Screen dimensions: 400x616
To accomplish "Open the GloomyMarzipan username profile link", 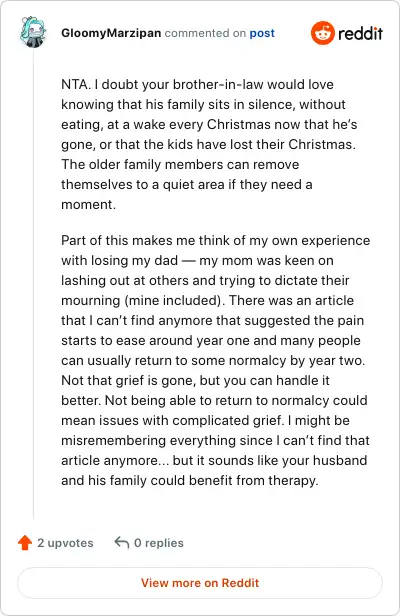I will click(111, 33).
